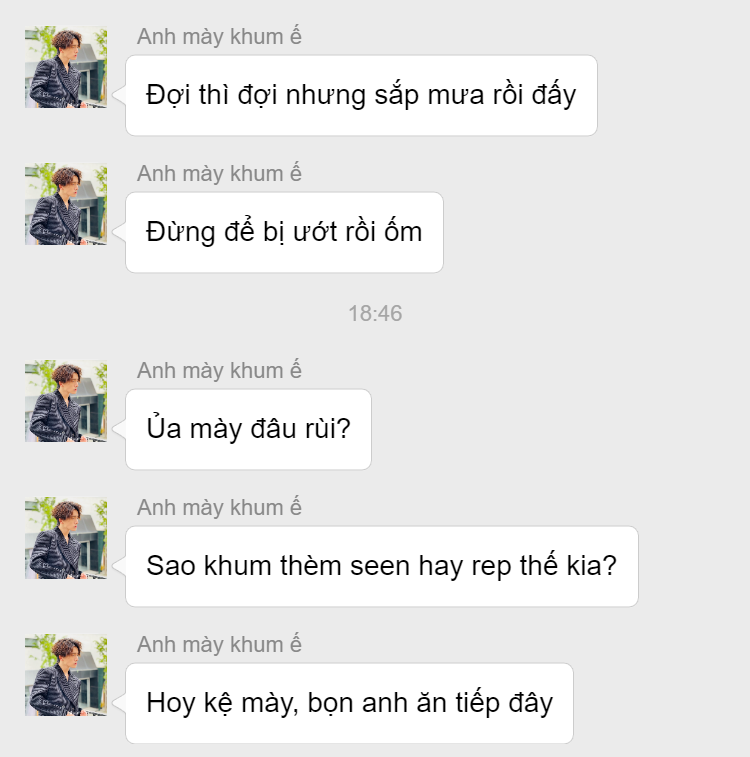Click avatar next to 'Đừng để bị ướt rồi ốm'
The height and width of the screenshot is (757, 750).
point(66,204)
